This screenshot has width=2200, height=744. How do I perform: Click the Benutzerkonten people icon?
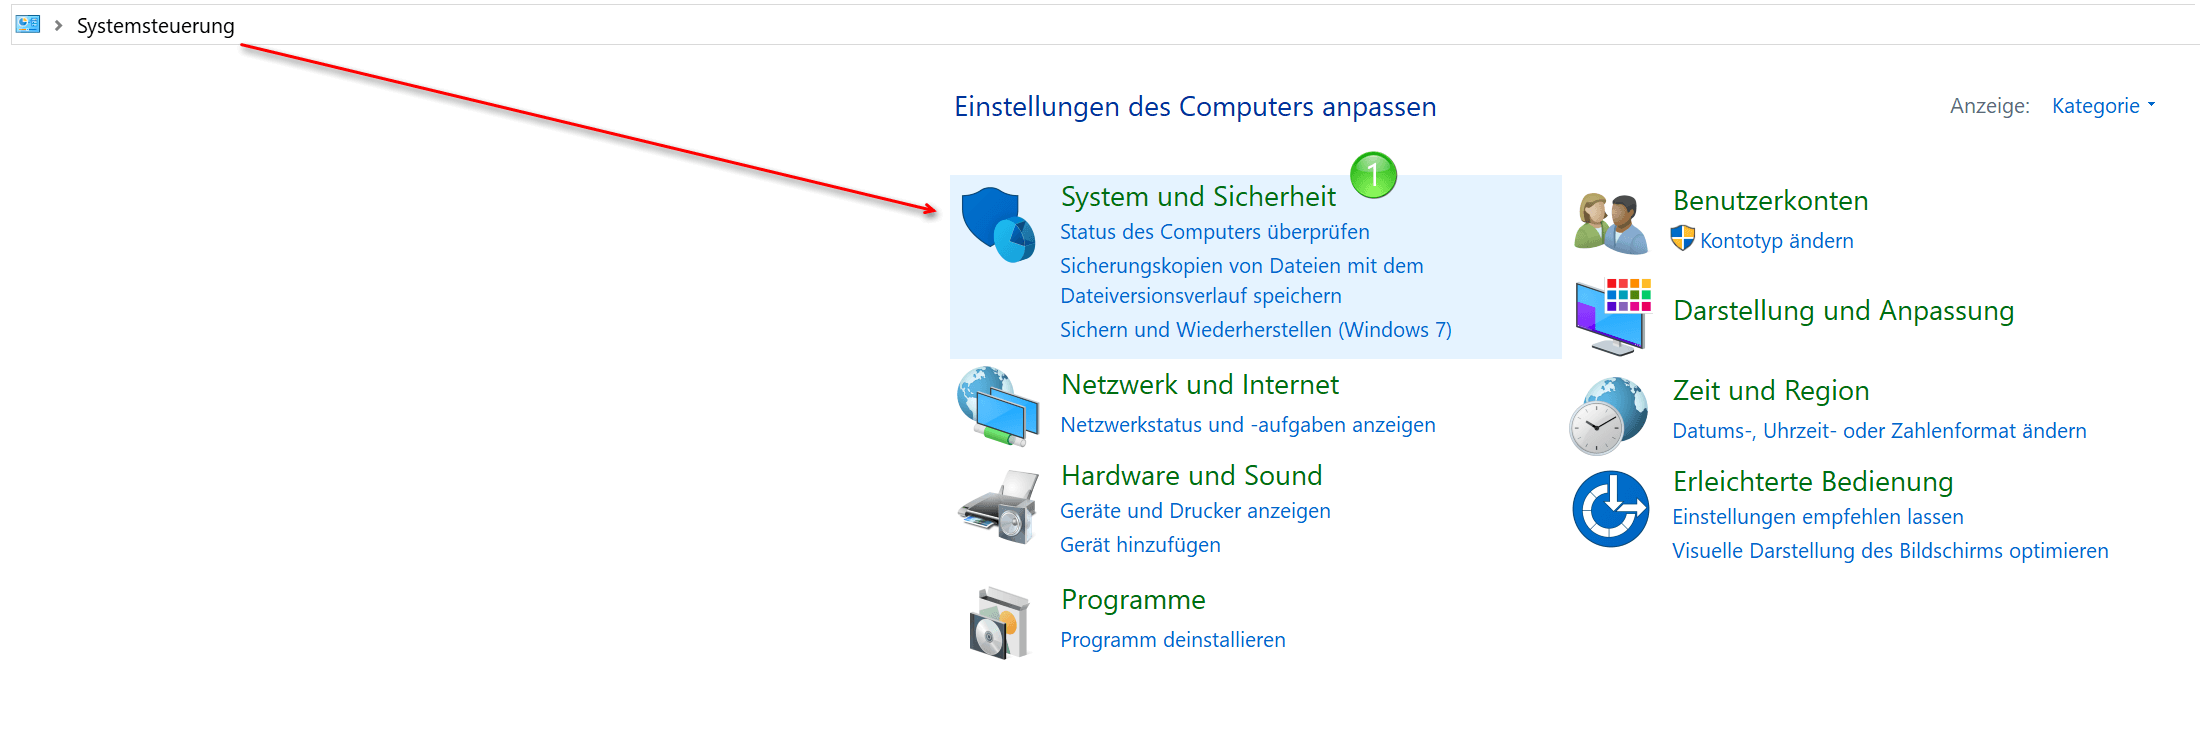click(1610, 224)
